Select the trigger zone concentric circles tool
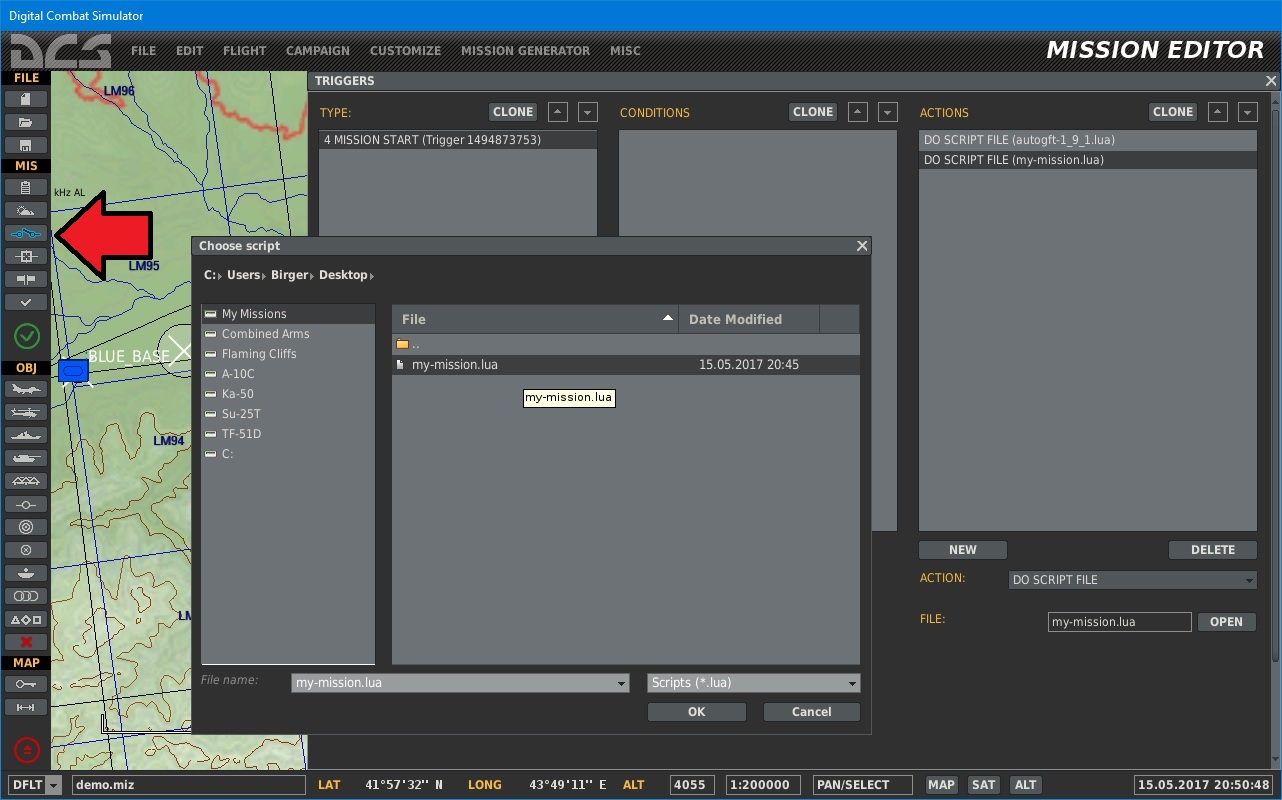Image resolution: width=1282 pixels, height=800 pixels. [x=26, y=527]
